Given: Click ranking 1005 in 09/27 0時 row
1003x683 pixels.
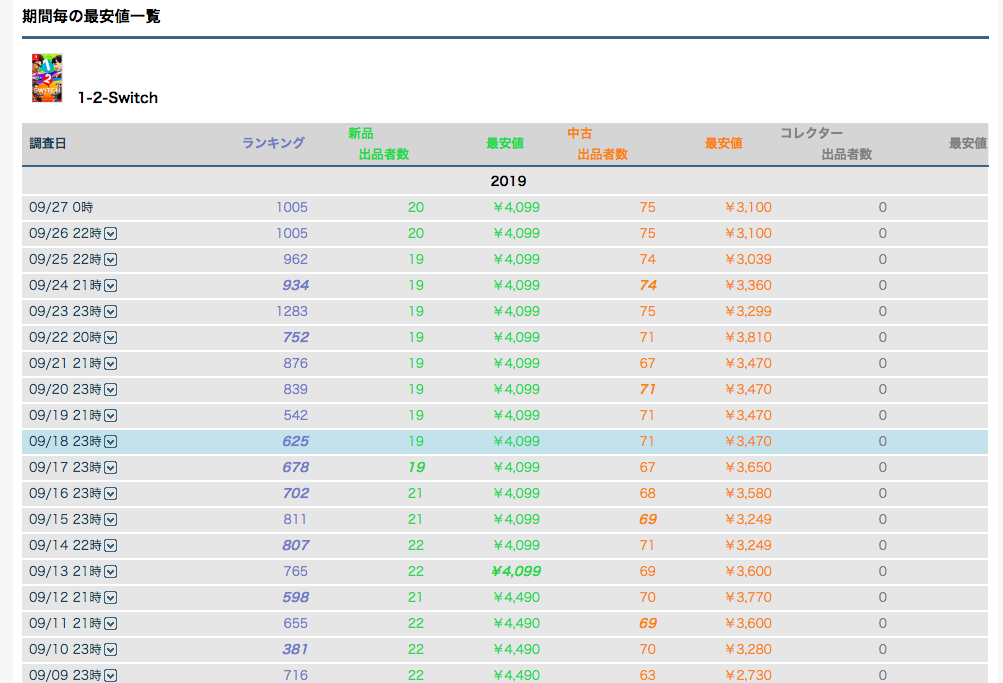Looking at the screenshot, I should tap(292, 207).
